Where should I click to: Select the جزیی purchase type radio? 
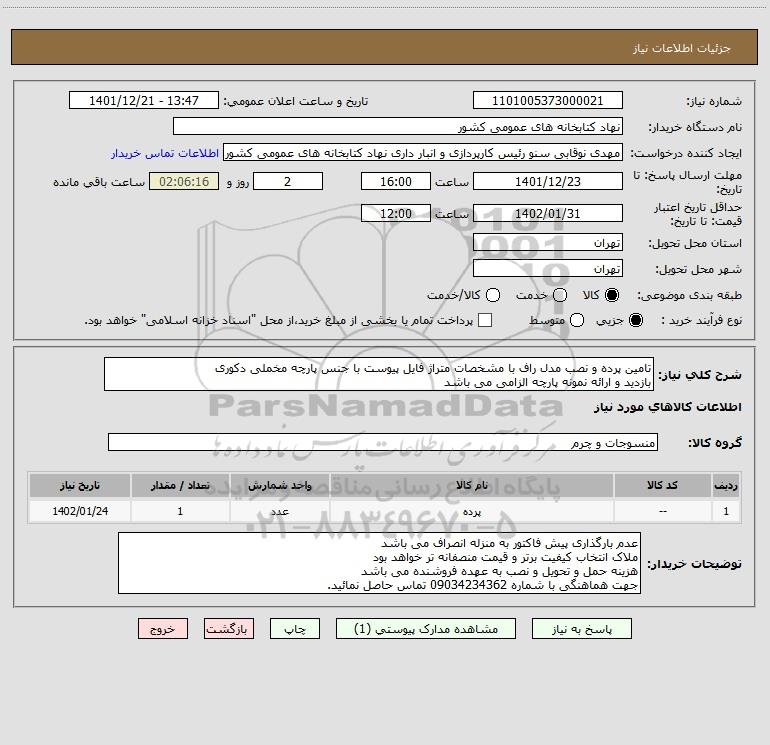point(636,320)
